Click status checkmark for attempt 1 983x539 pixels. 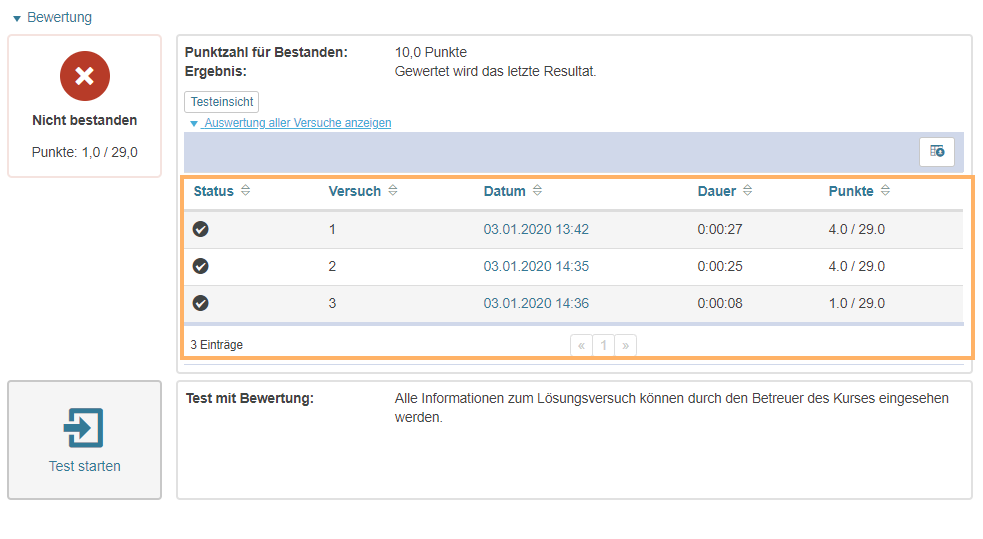[201, 229]
